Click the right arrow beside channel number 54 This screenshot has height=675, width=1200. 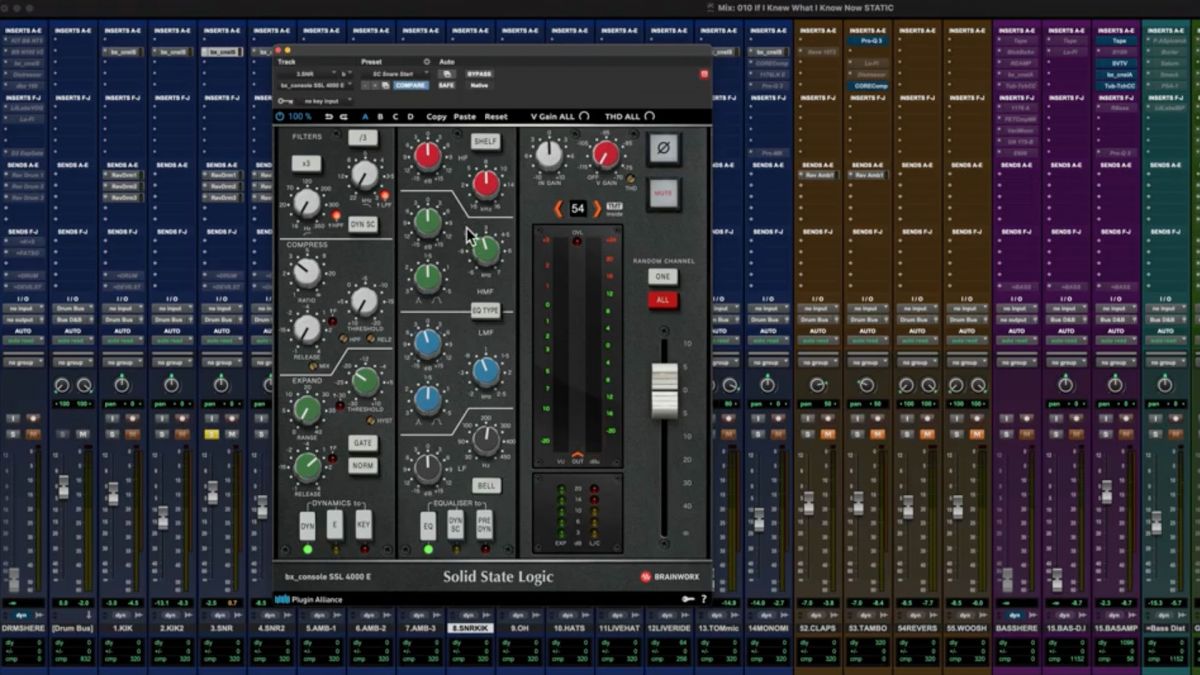[x=597, y=207]
